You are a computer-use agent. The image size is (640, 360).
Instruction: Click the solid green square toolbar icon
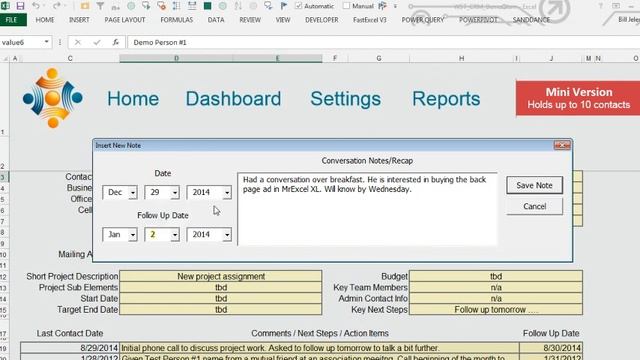pos(207,6)
